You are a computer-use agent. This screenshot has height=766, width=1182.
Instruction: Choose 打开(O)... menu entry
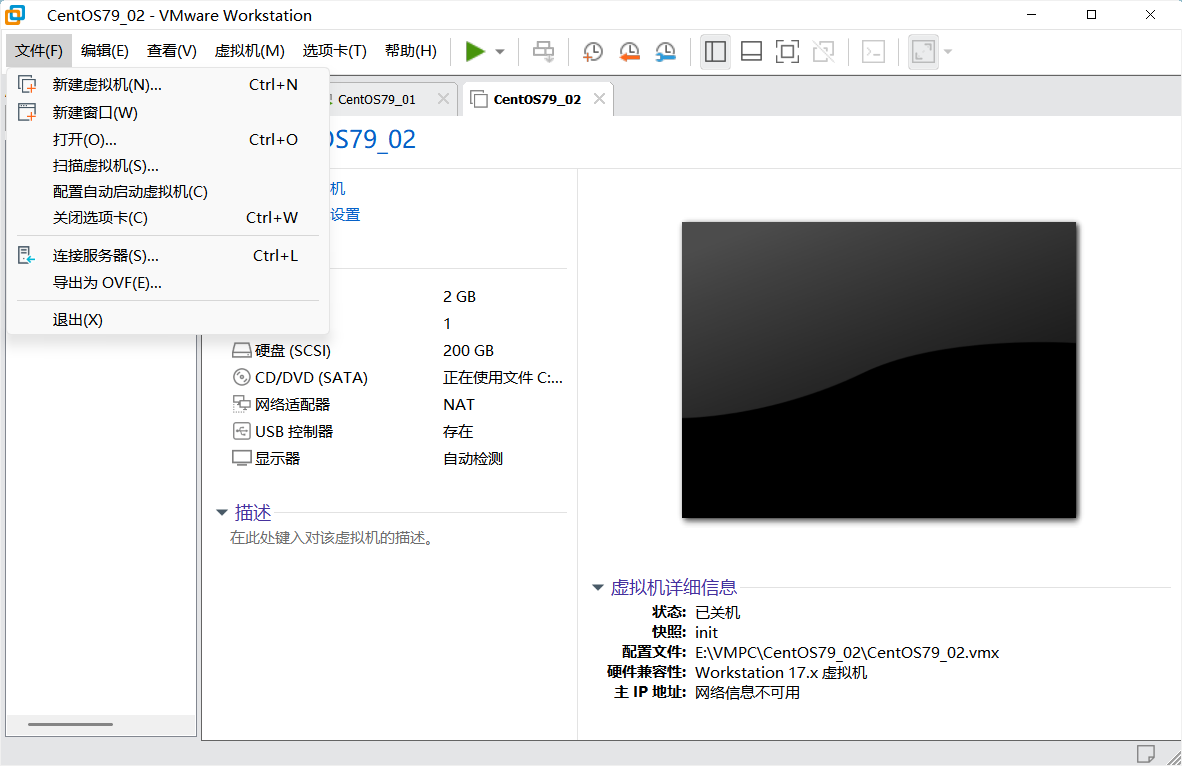click(x=168, y=139)
